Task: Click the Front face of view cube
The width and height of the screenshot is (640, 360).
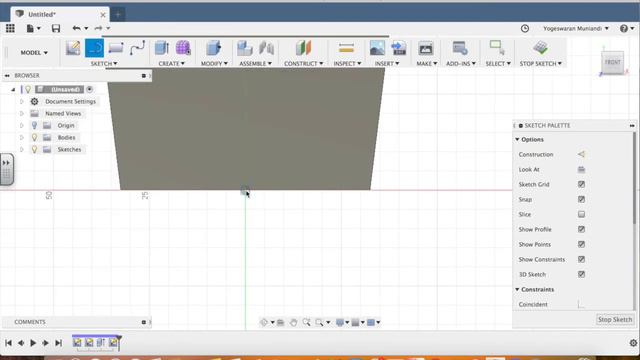Action: coord(612,62)
